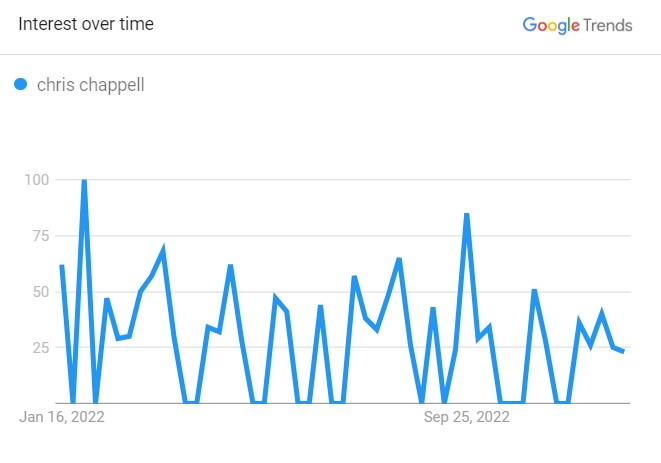Click the 'Interest over time' heading
This screenshot has width=661, height=463.
(x=86, y=24)
